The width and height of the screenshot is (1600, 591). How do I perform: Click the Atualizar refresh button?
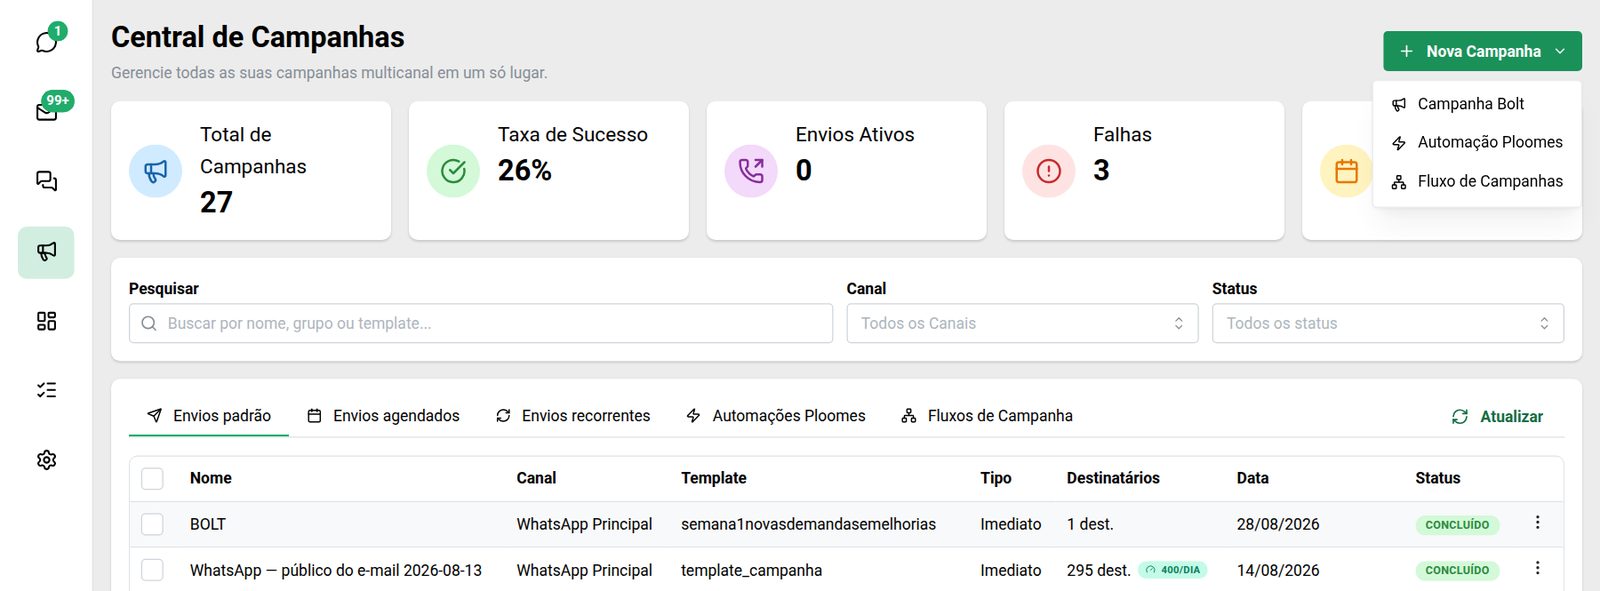click(1497, 417)
